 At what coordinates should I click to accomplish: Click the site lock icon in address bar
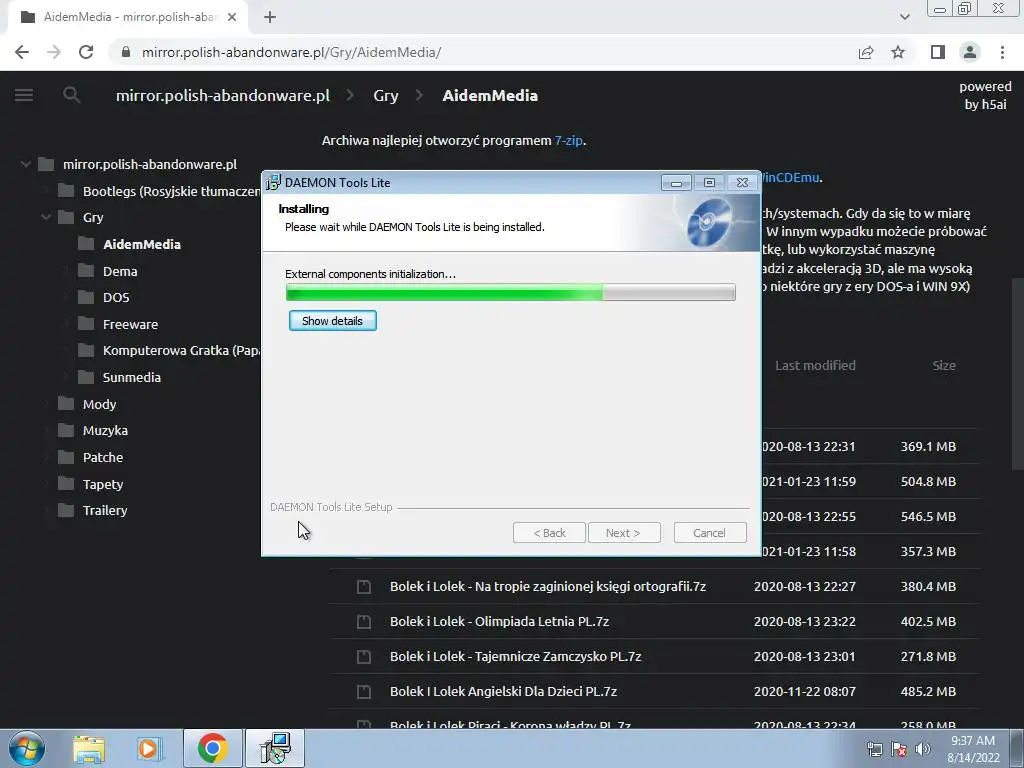126,52
